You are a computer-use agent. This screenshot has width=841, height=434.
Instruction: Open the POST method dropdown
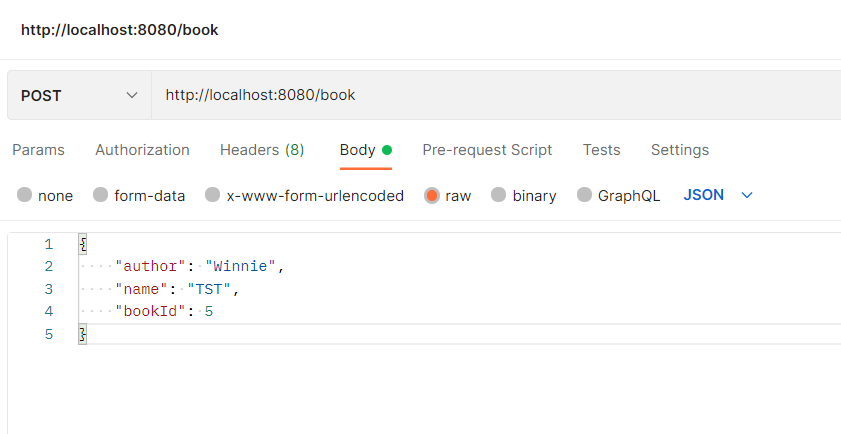coord(79,96)
